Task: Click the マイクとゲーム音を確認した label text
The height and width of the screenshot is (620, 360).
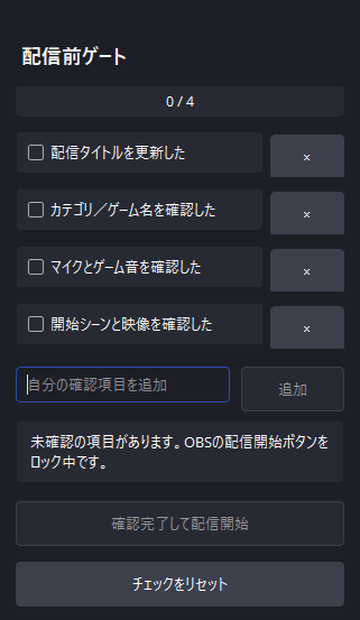Action: [126, 267]
